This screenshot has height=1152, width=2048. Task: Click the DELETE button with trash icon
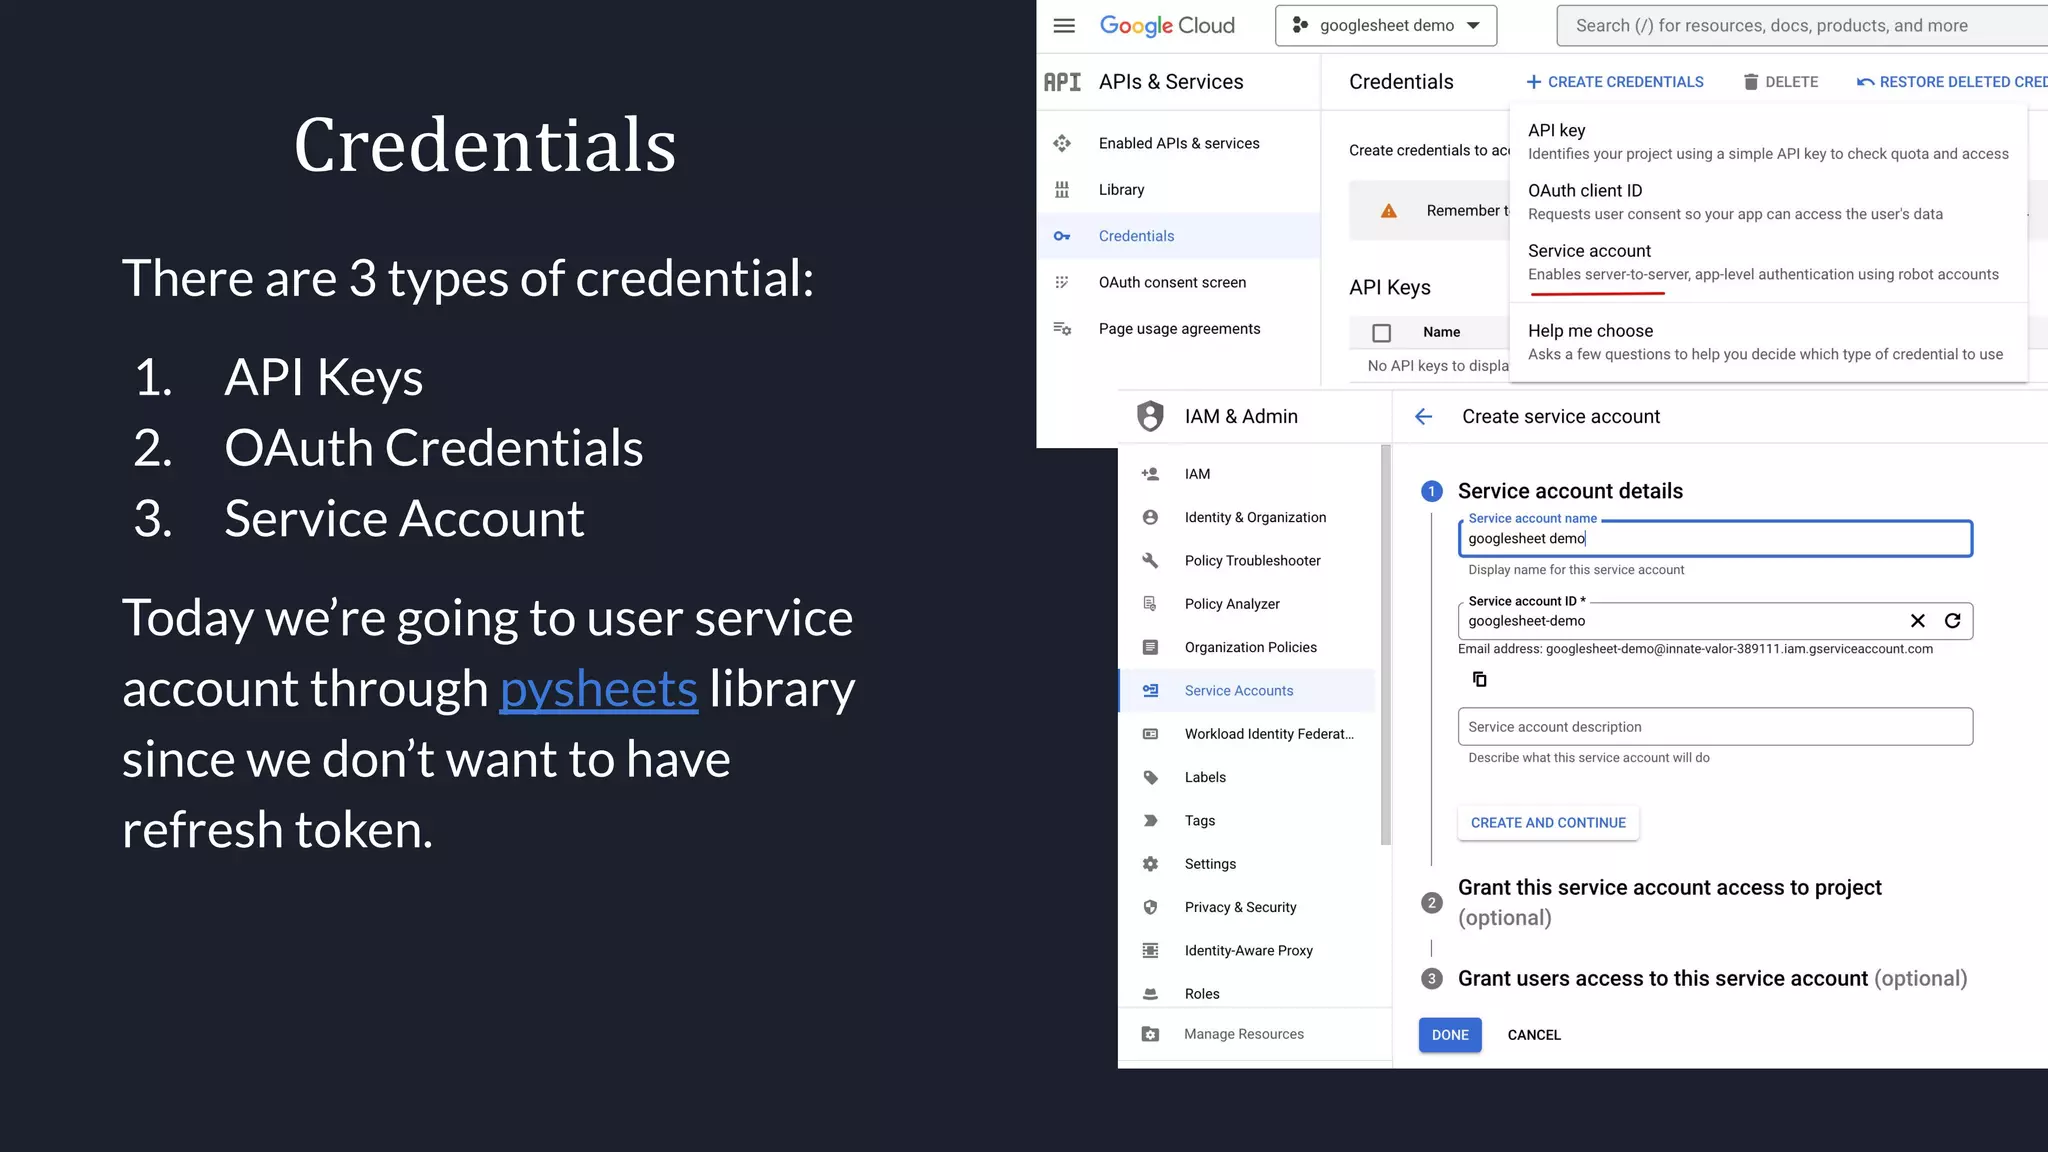point(1781,82)
